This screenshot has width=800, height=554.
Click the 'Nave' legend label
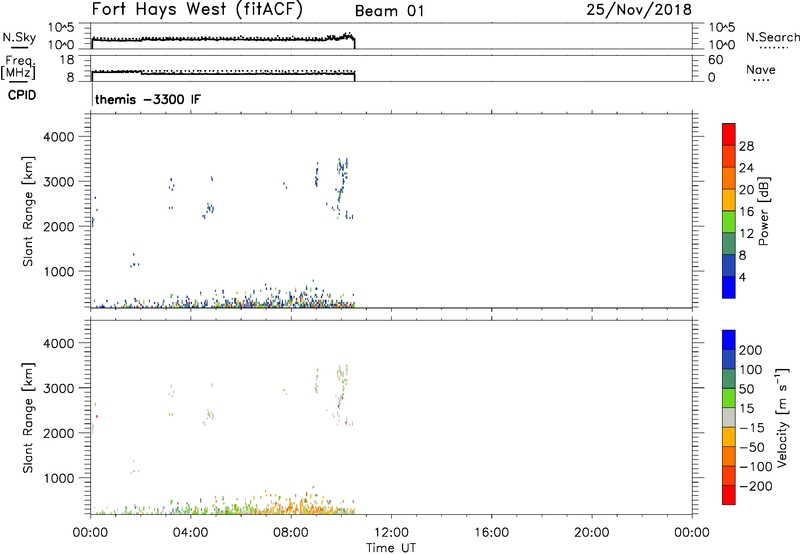[761, 70]
